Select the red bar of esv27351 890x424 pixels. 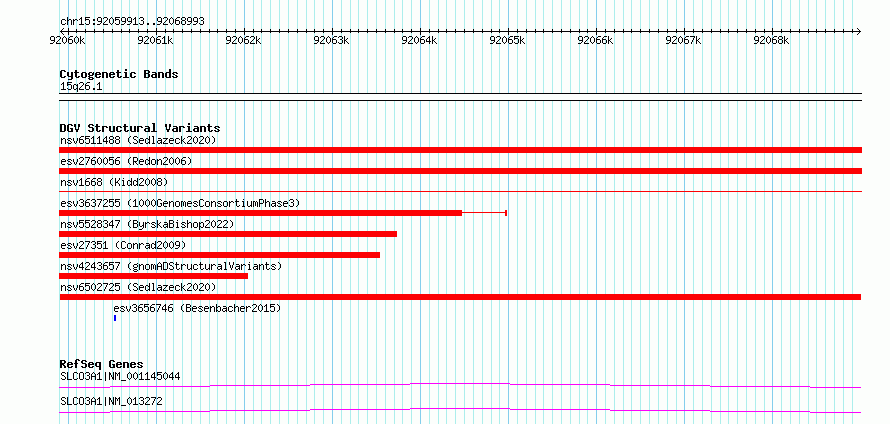point(220,255)
